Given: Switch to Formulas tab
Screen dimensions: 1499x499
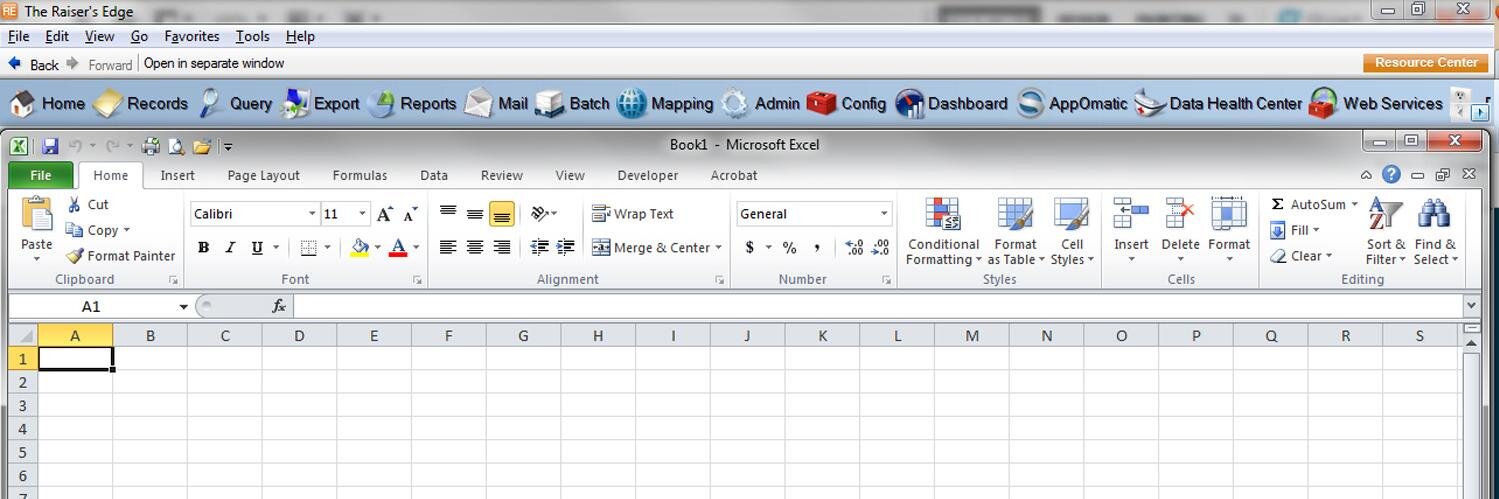Looking at the screenshot, I should 360,175.
